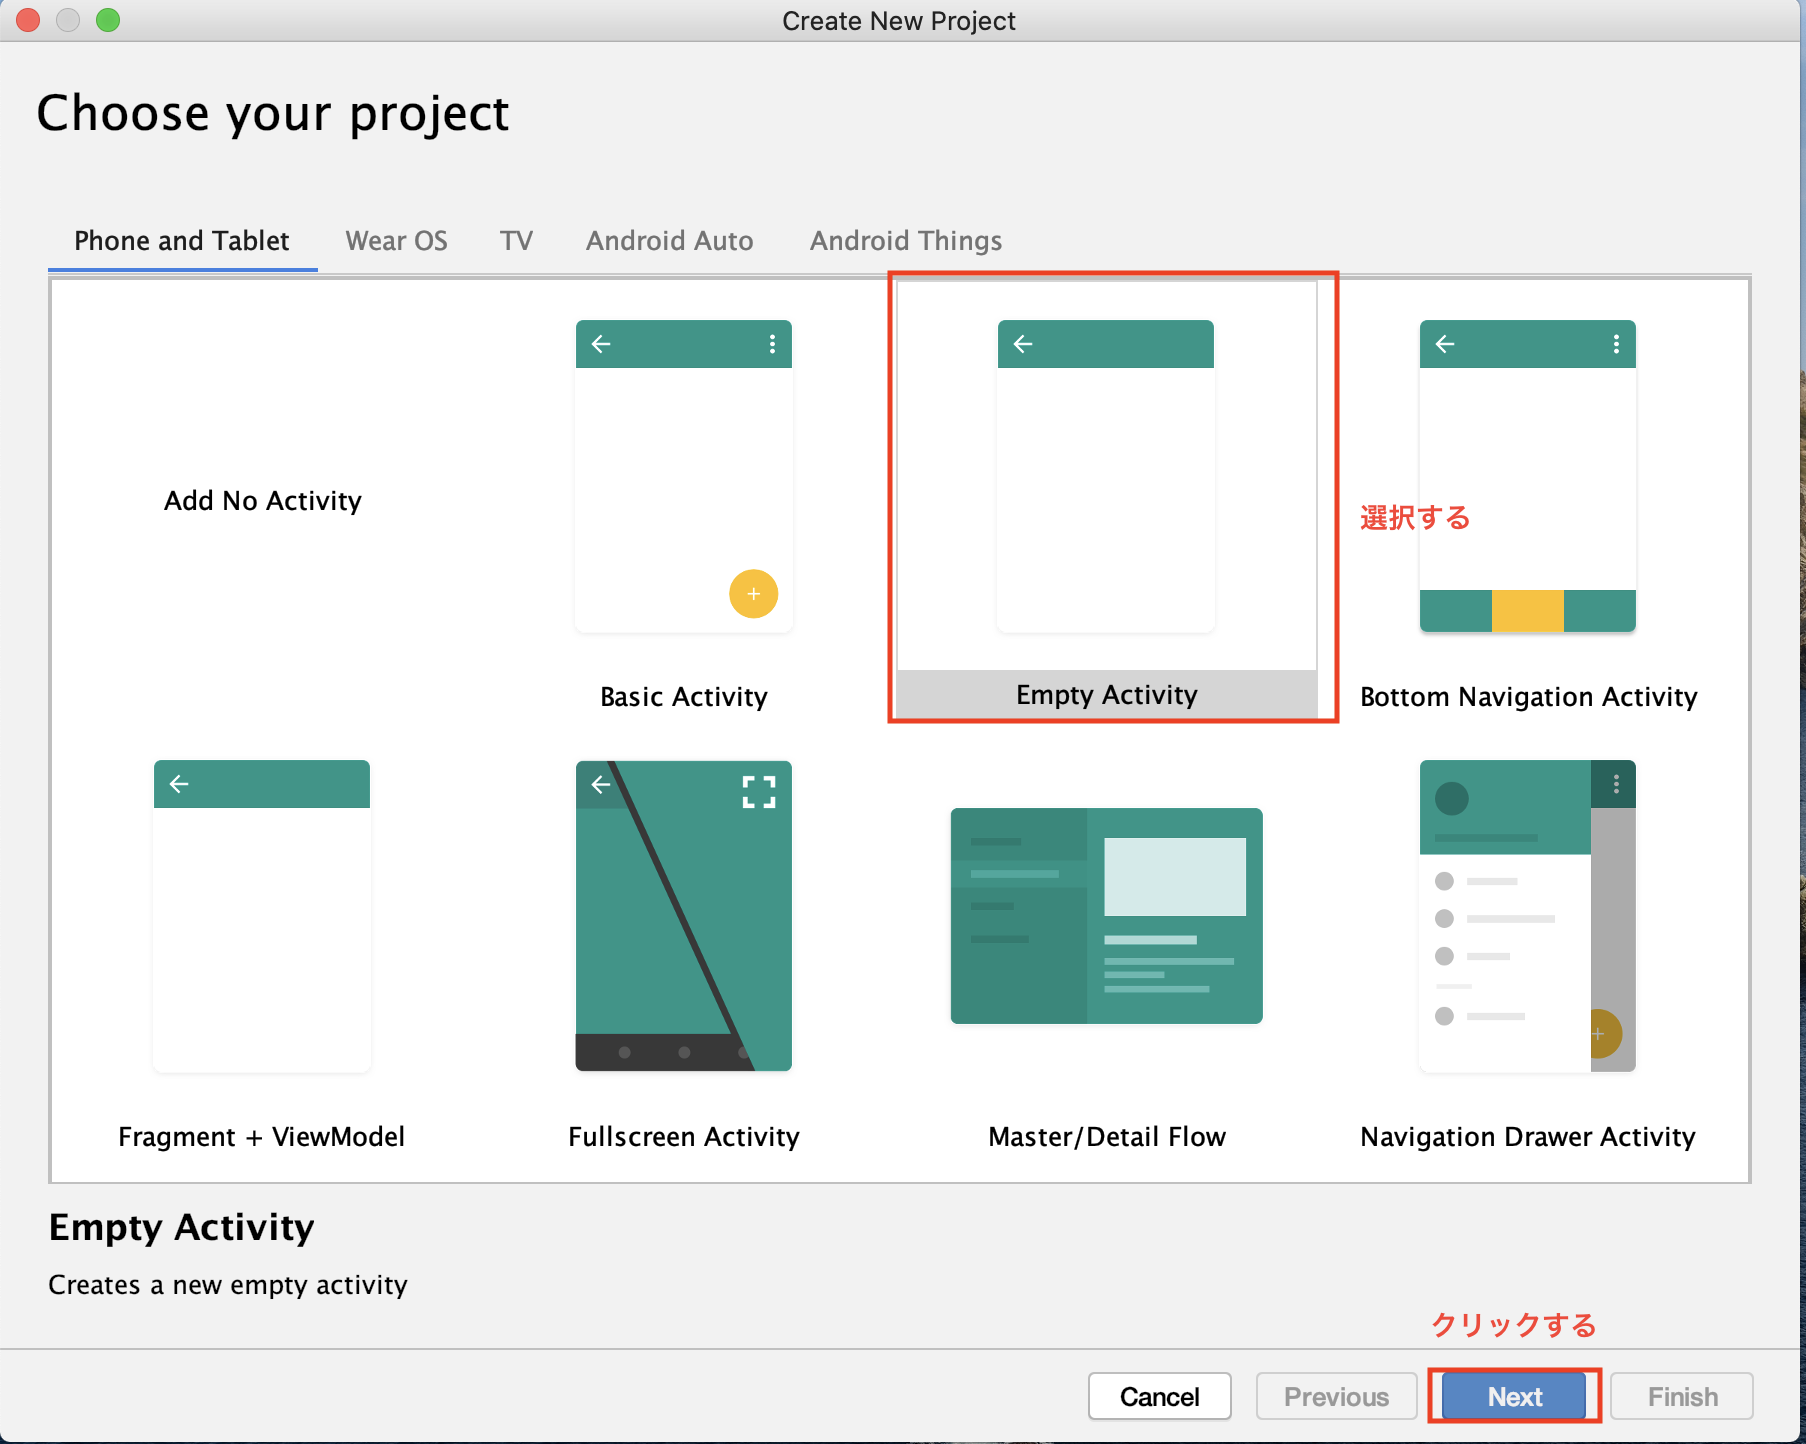The height and width of the screenshot is (1444, 1806).
Task: Click the Master/Detail Flow label
Action: (1106, 1137)
